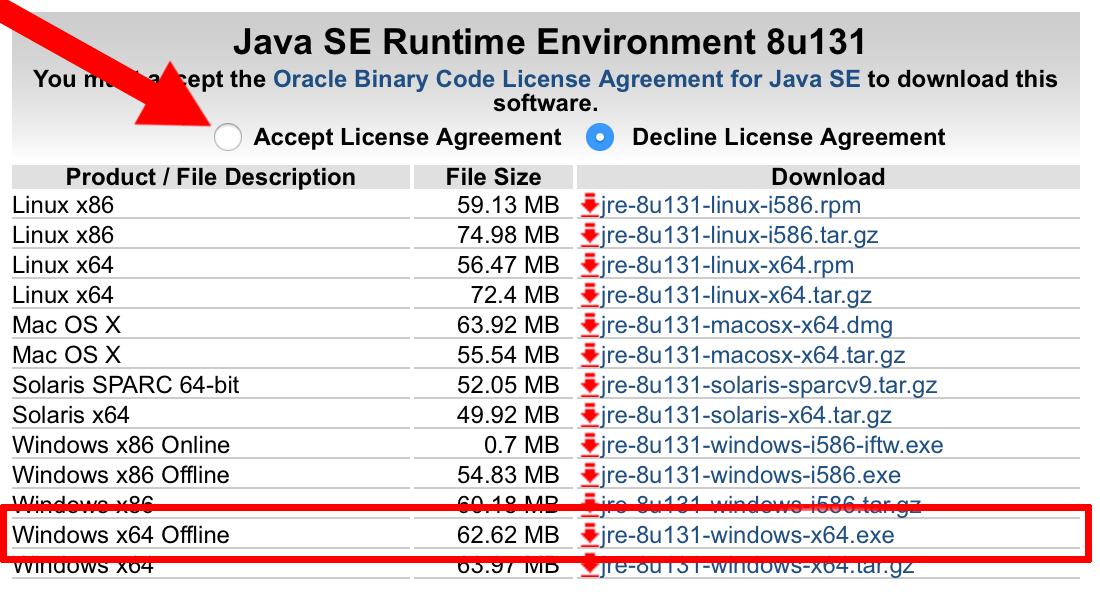Open the Oracle Binary Code License Agreement link
This screenshot has height=602, width=1100.
[566, 79]
